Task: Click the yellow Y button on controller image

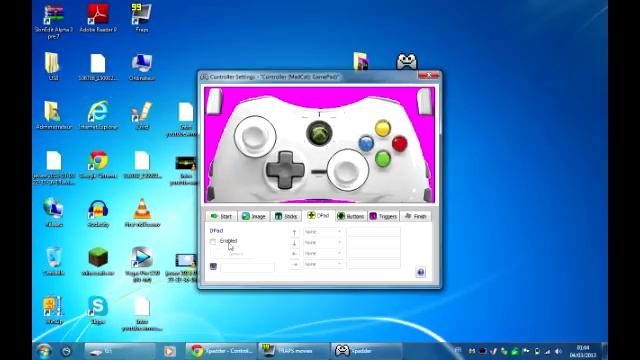Action: coord(383,129)
